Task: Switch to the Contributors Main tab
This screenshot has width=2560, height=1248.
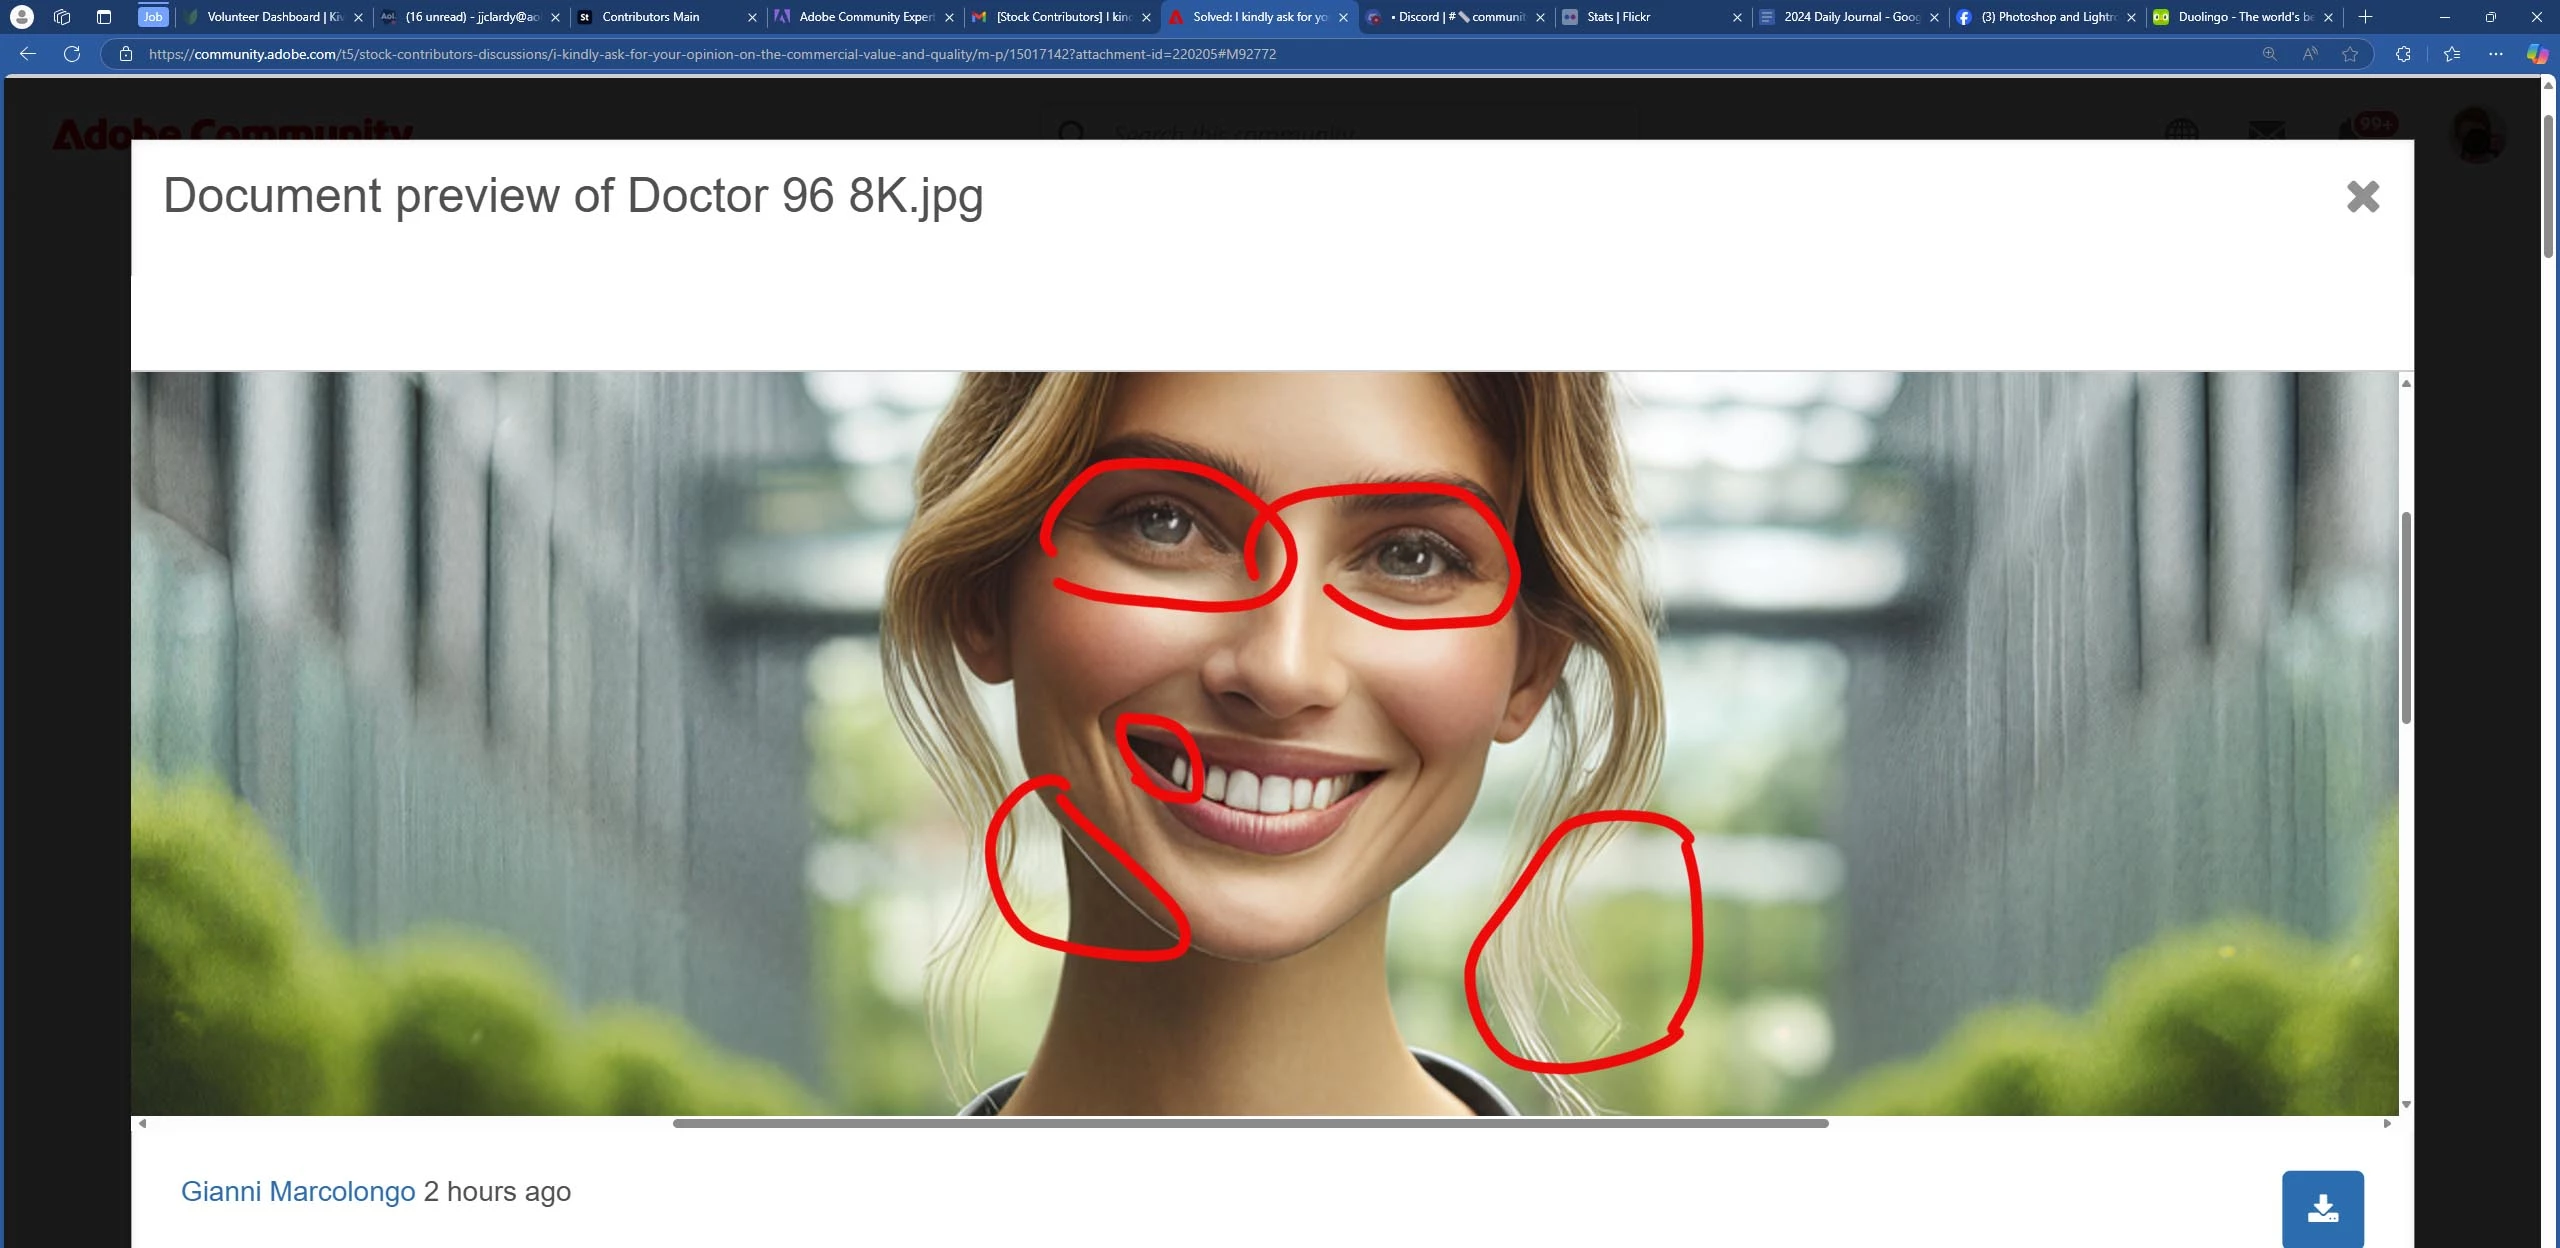Action: pyautogui.click(x=650, y=17)
